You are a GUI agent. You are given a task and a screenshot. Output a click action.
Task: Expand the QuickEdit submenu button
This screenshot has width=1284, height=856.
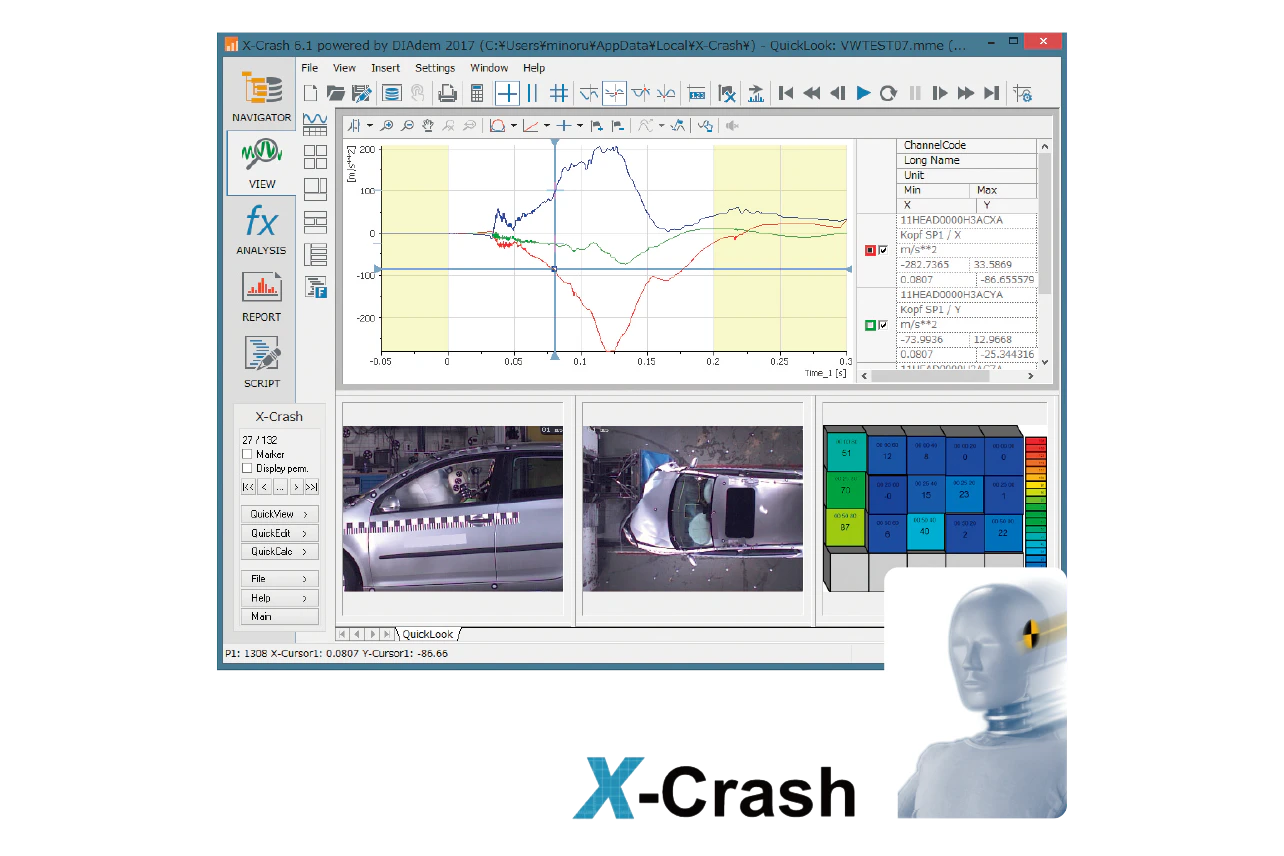click(x=279, y=533)
